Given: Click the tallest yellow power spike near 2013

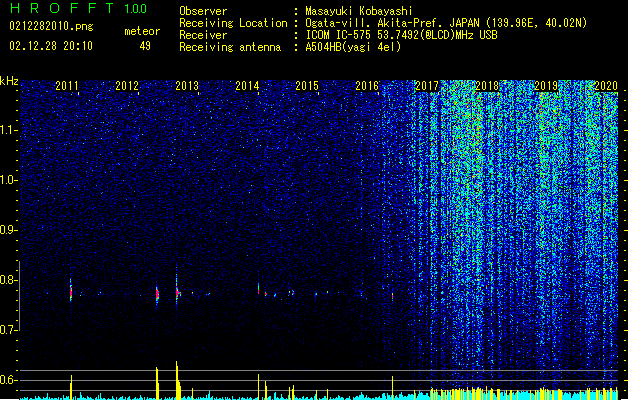Looking at the screenshot, I should [x=177, y=380].
